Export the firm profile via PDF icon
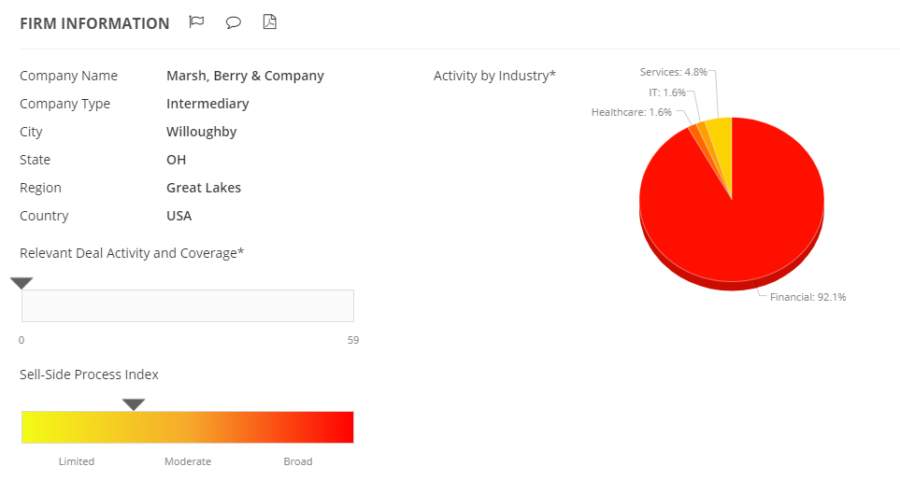Viewport: 900px width, 495px height. (x=270, y=22)
